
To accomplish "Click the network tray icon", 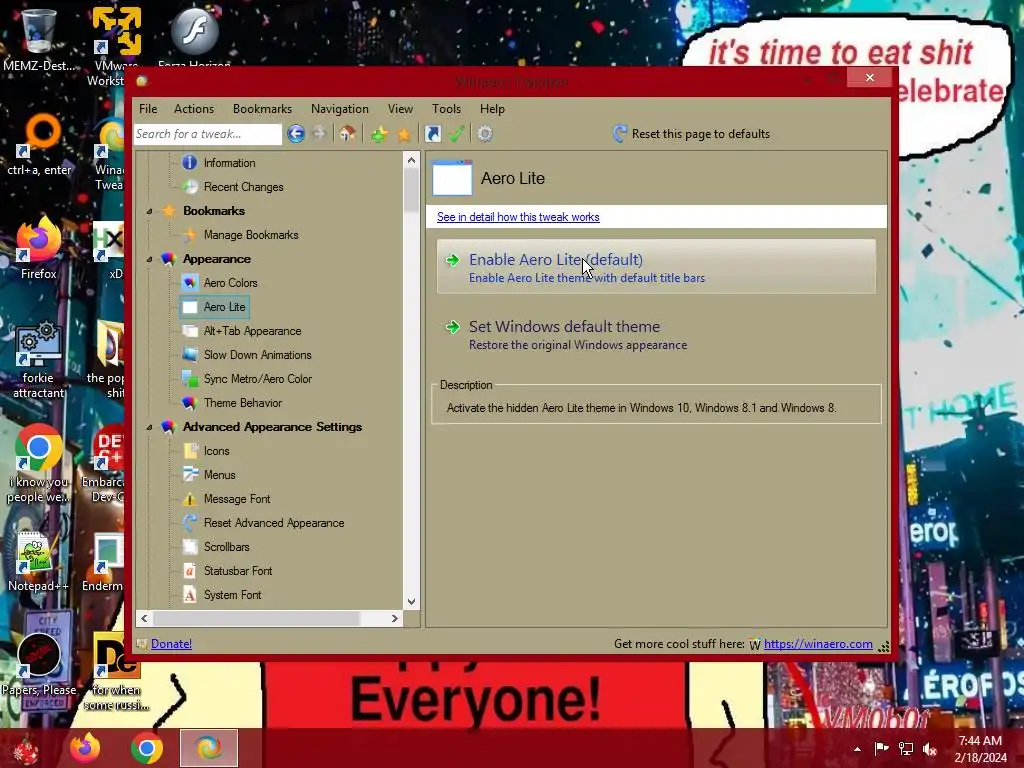I will [906, 749].
